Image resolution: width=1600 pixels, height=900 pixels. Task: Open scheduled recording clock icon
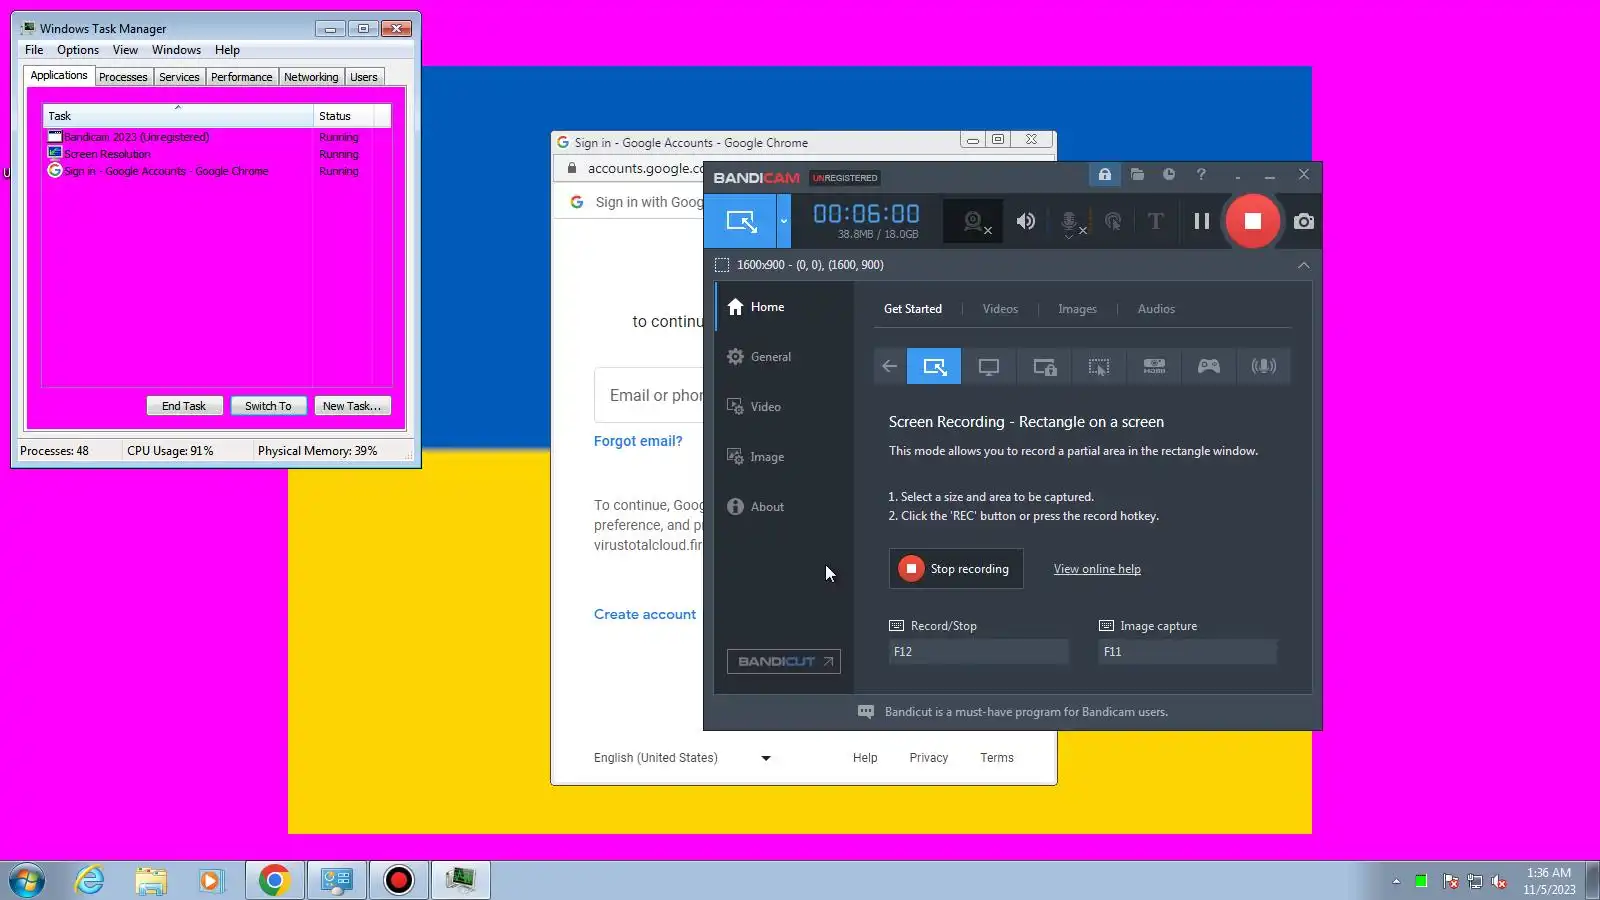click(x=1169, y=175)
